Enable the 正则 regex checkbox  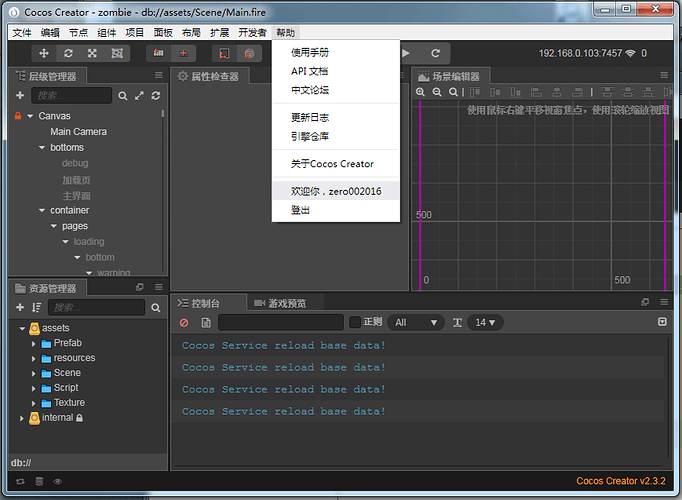355,322
